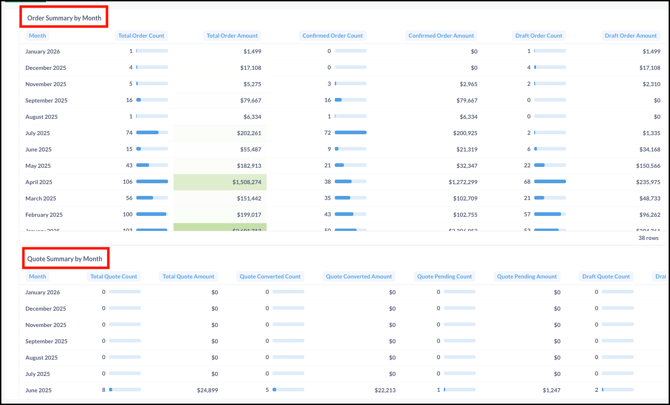Sort by Total Order Amount column header
670x405 pixels.
point(232,36)
